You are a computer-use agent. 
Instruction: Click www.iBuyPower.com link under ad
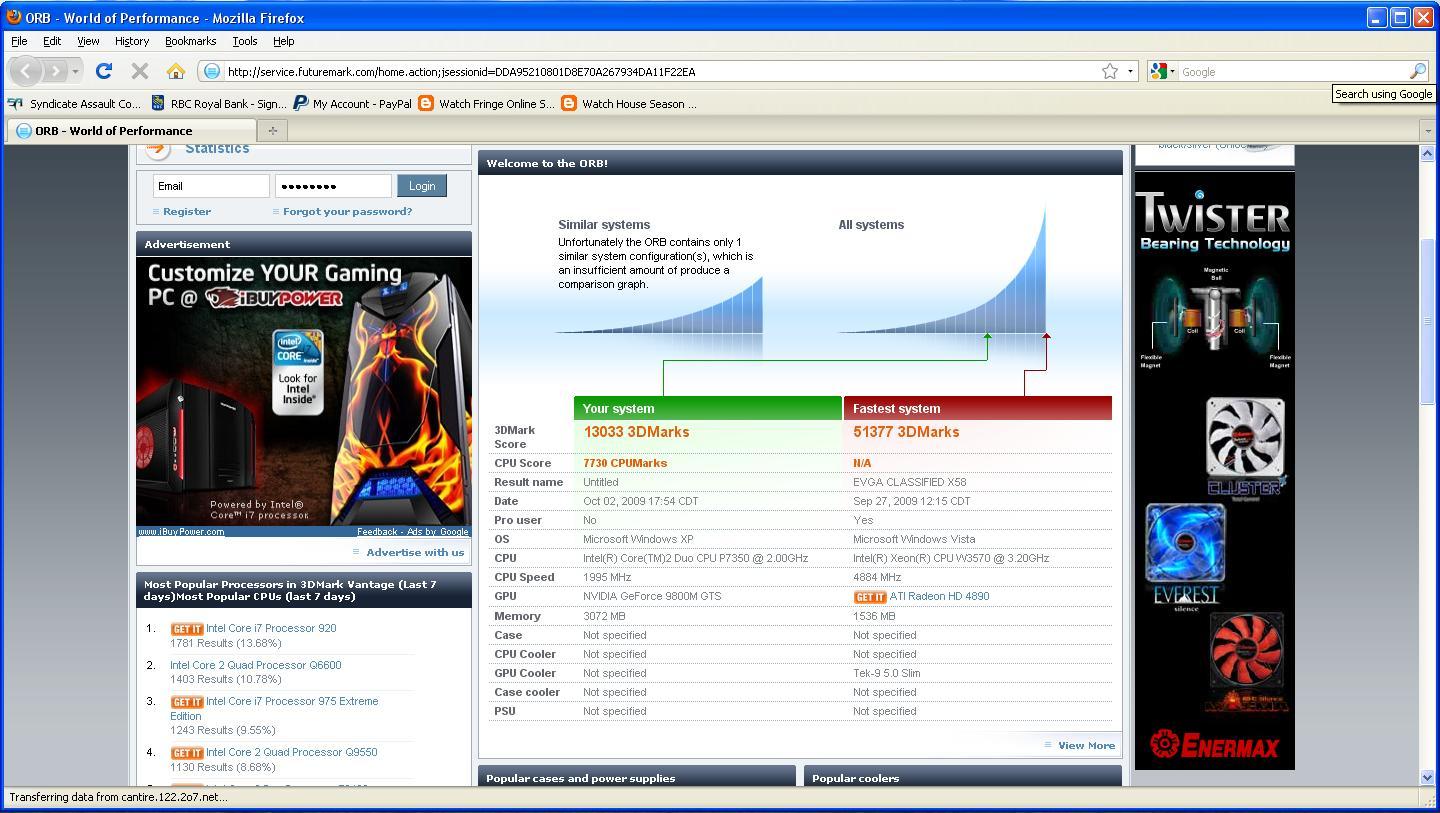(181, 532)
